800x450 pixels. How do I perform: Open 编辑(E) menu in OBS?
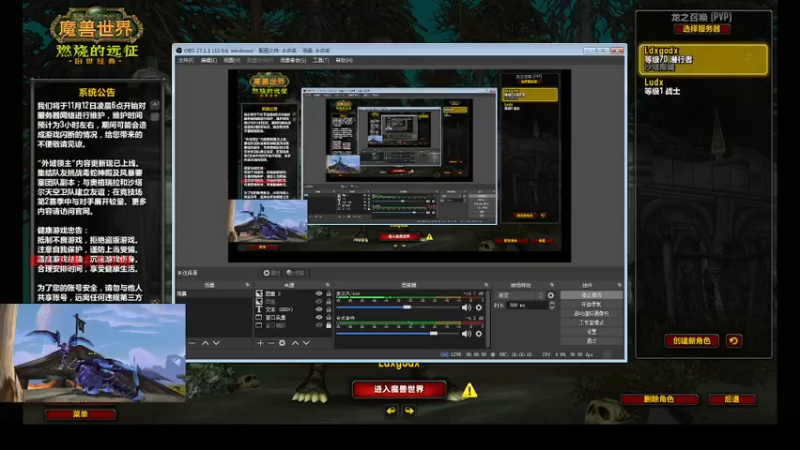(209, 60)
